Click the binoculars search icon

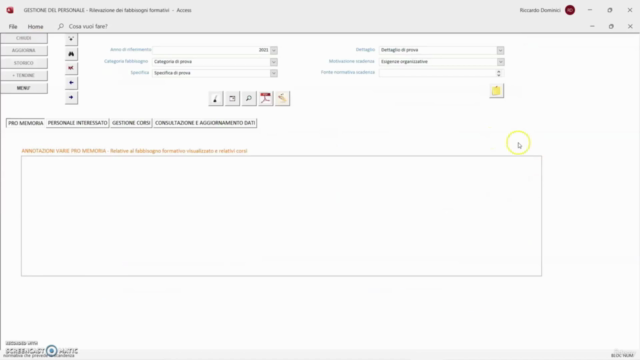coord(71,53)
